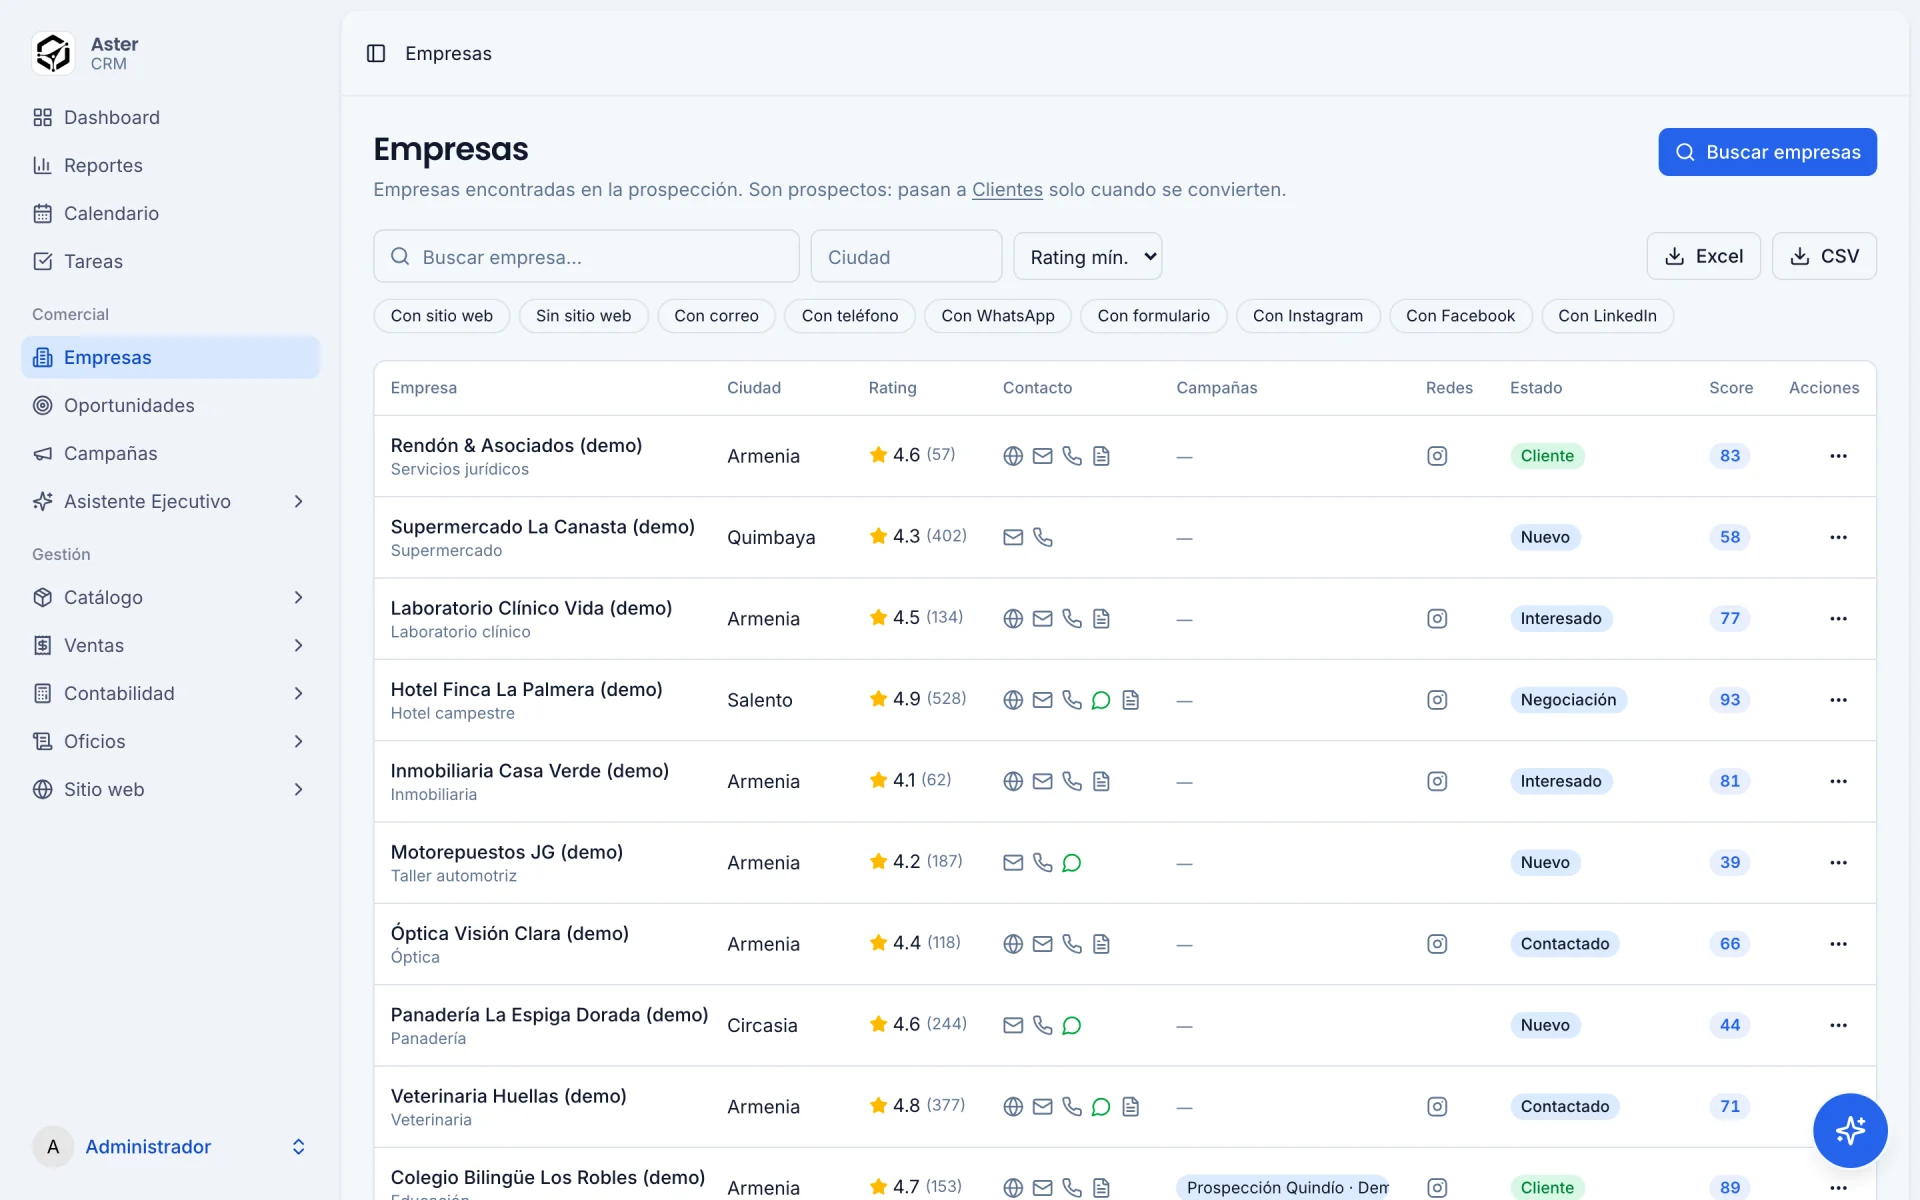Click phone icon for Veterinaria Huellas
1920x1200 pixels.
coord(1072,1107)
